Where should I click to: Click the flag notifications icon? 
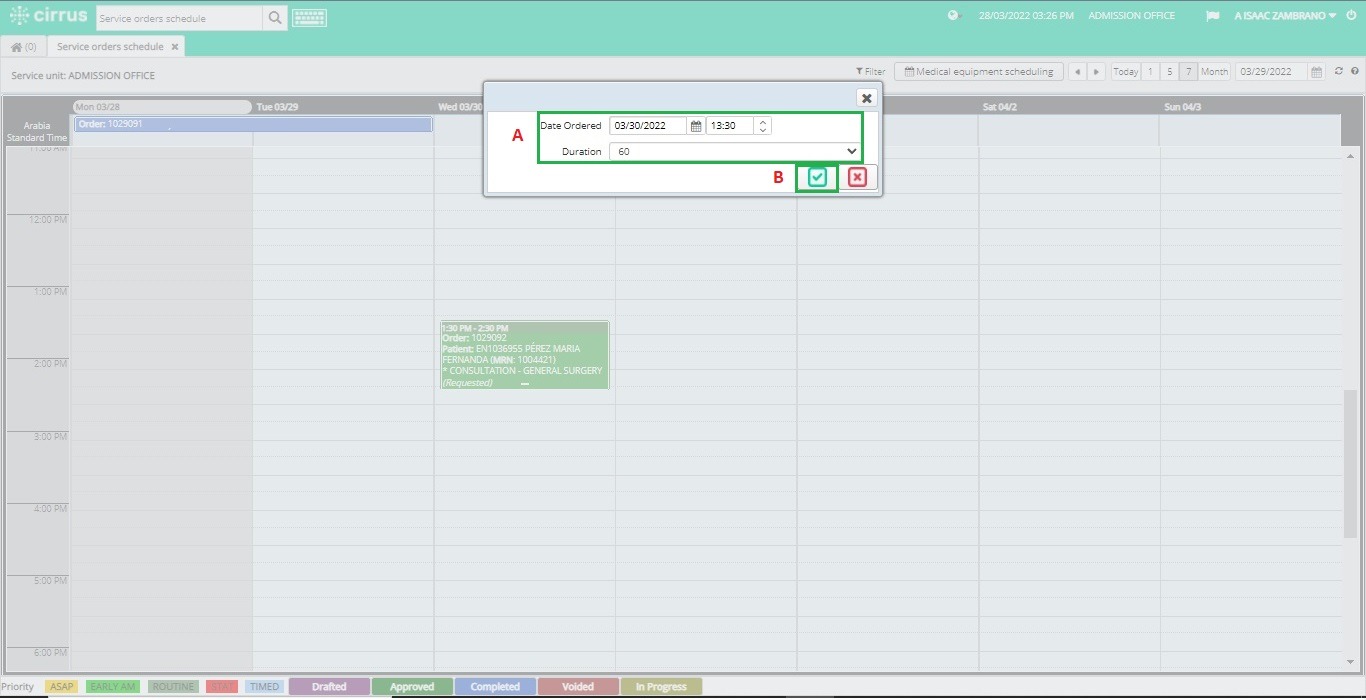(1213, 16)
